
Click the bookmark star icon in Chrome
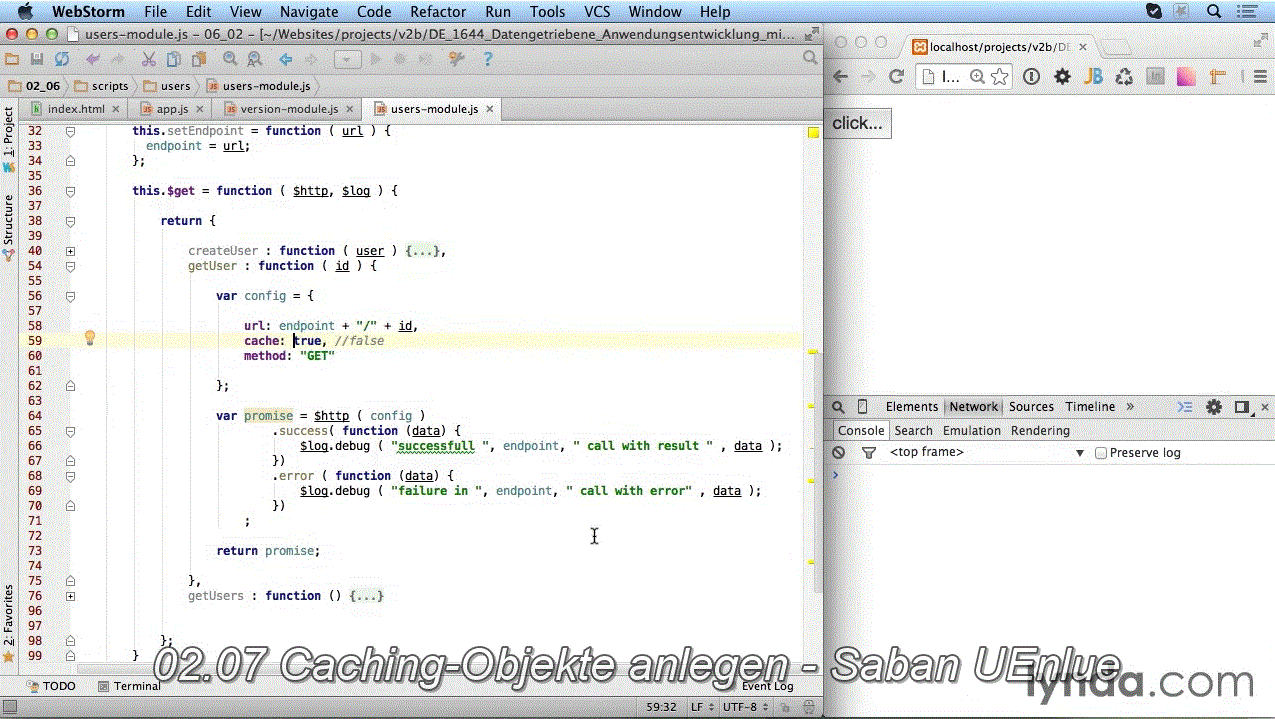(1000, 76)
